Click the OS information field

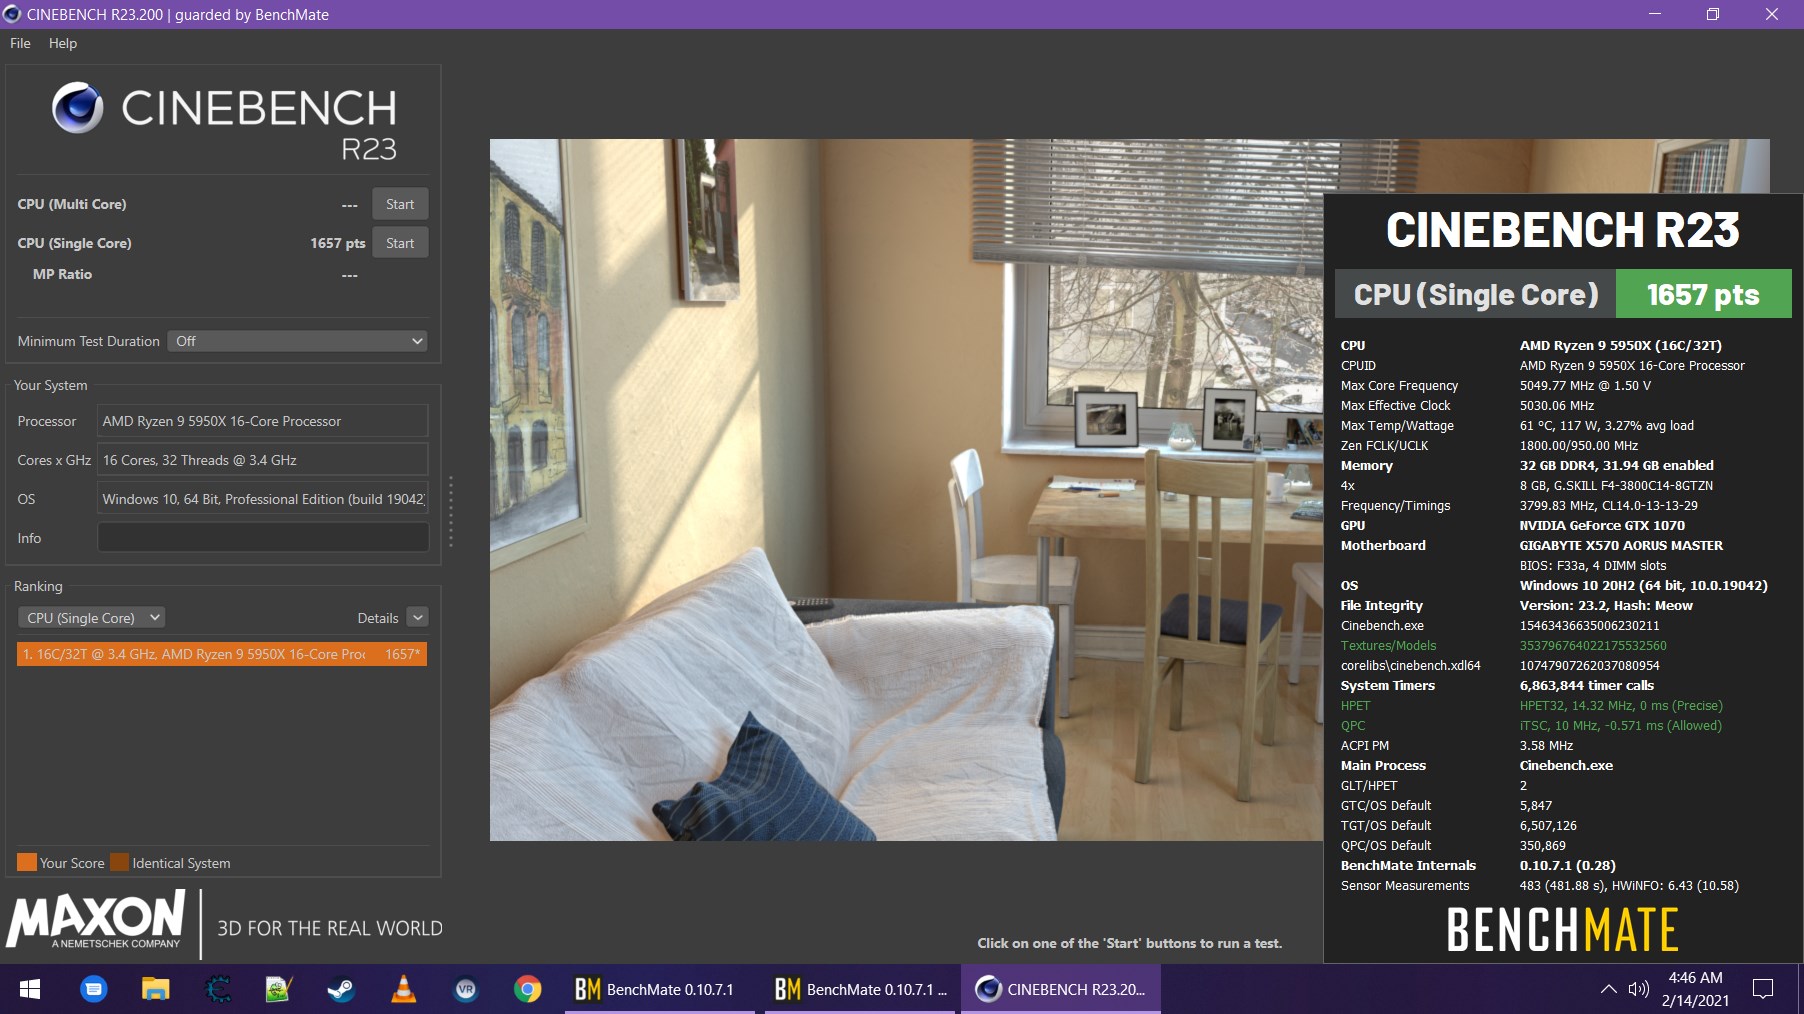(x=263, y=499)
